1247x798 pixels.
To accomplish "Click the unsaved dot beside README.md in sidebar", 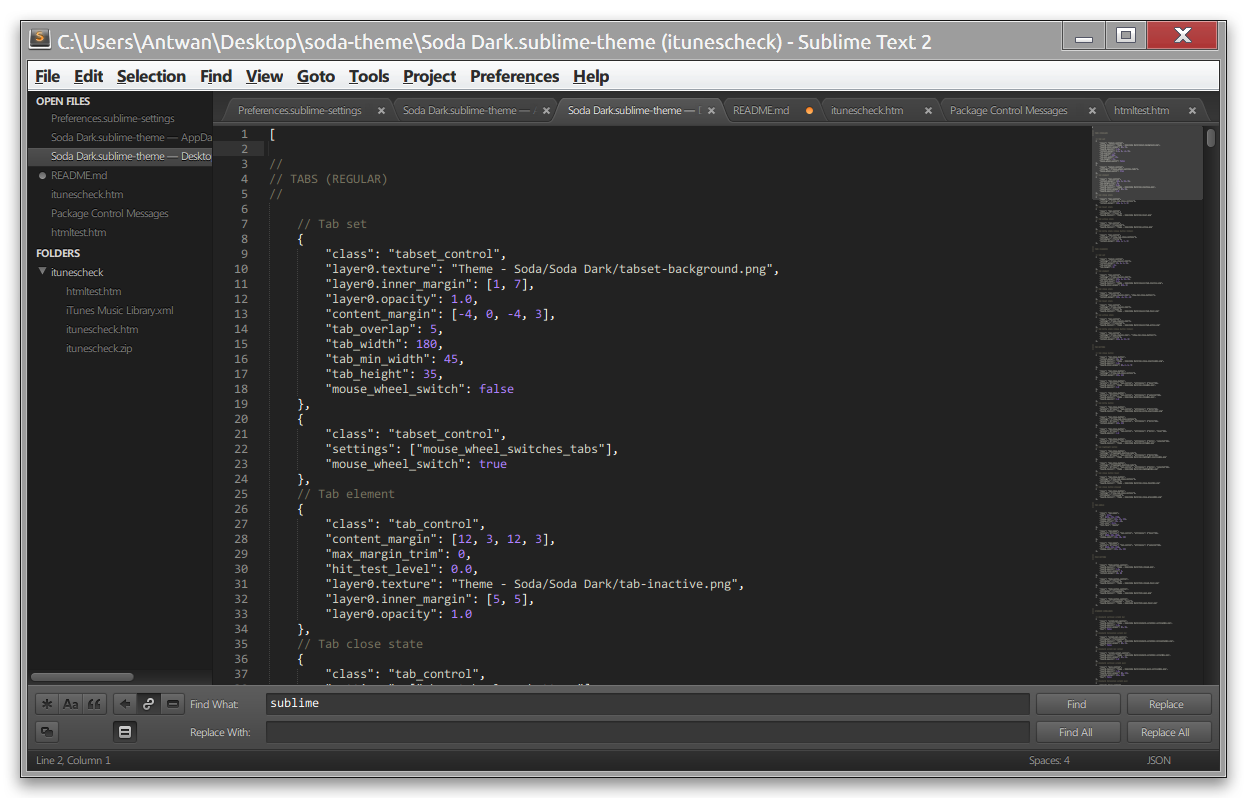I will pos(42,176).
